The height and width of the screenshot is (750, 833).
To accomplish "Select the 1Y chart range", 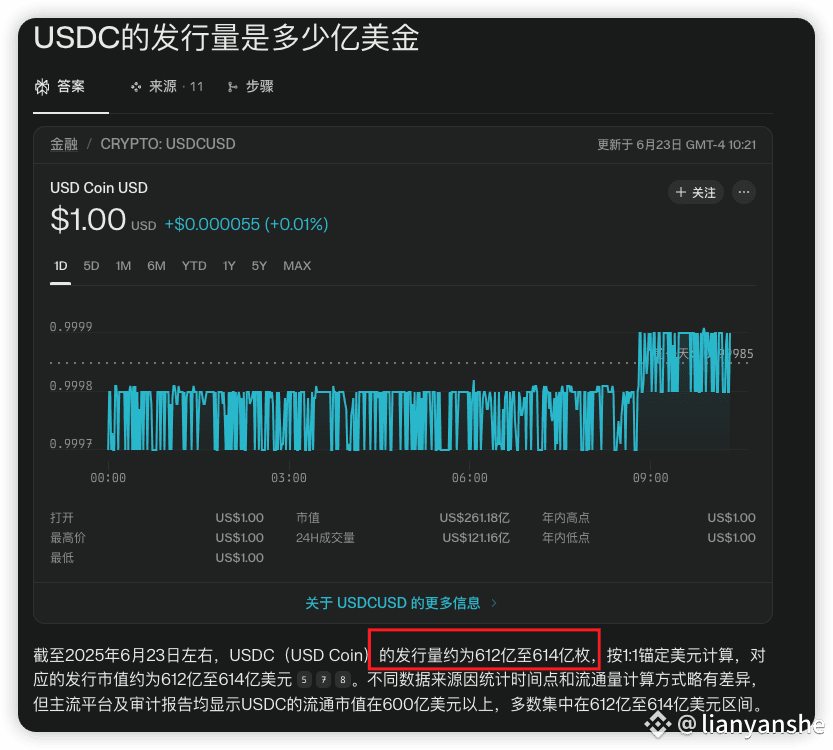I will (x=229, y=266).
